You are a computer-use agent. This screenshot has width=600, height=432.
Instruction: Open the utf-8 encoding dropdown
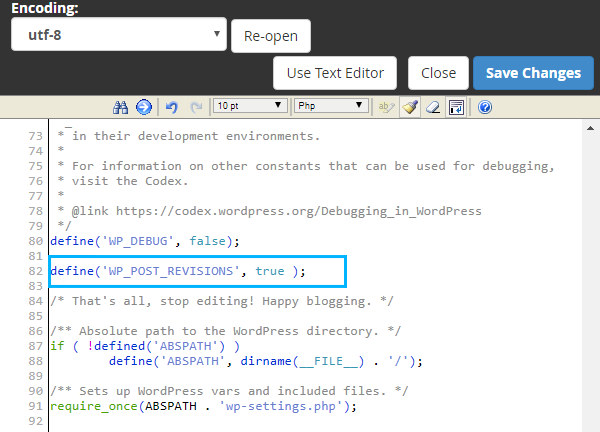coord(119,34)
